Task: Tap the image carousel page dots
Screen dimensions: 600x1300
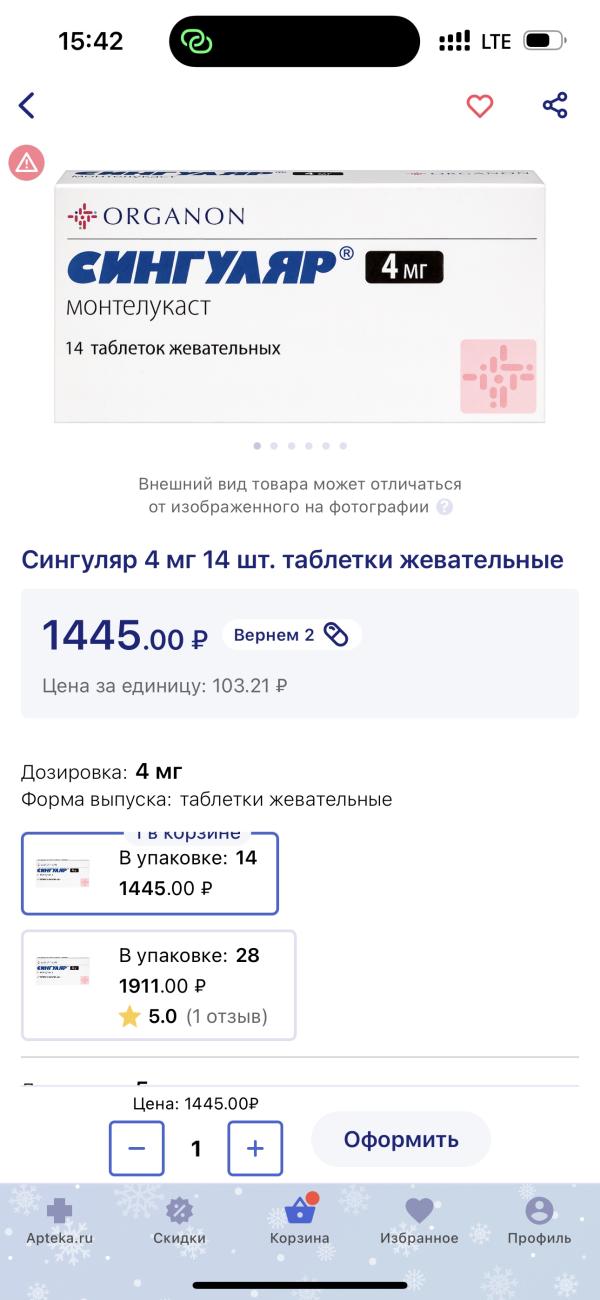Action: 300,446
